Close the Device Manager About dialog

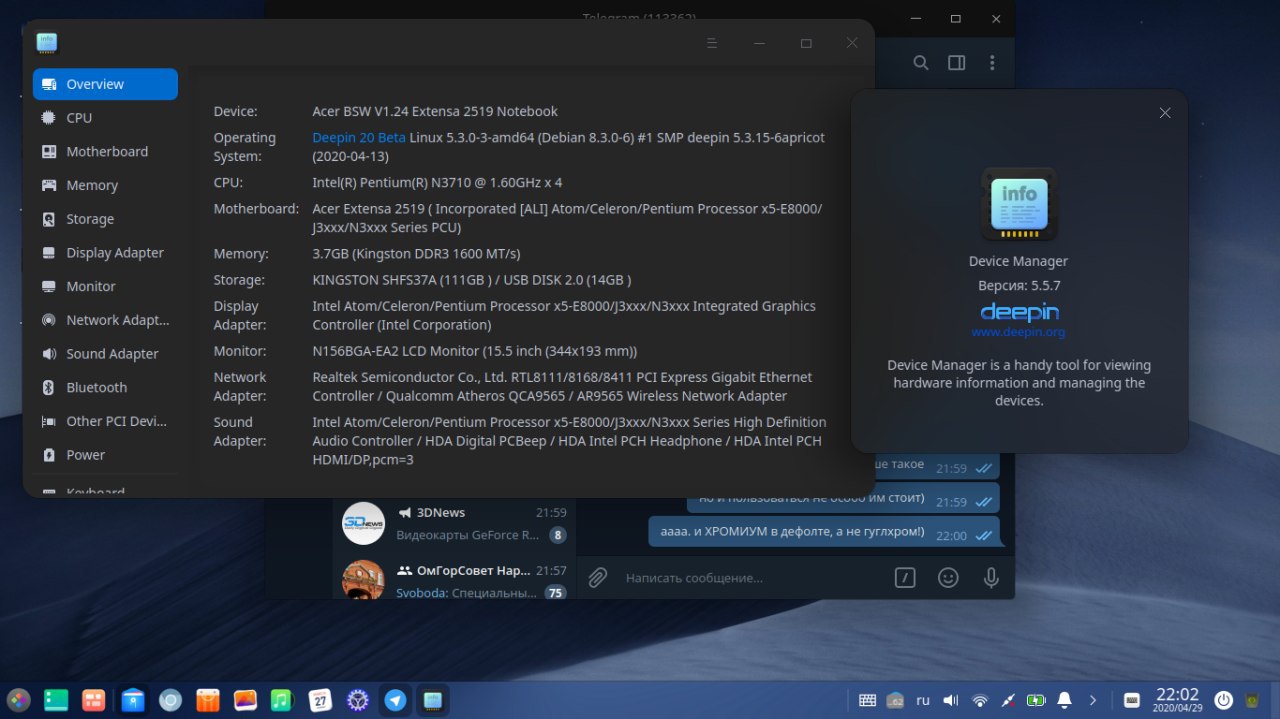tap(1165, 113)
